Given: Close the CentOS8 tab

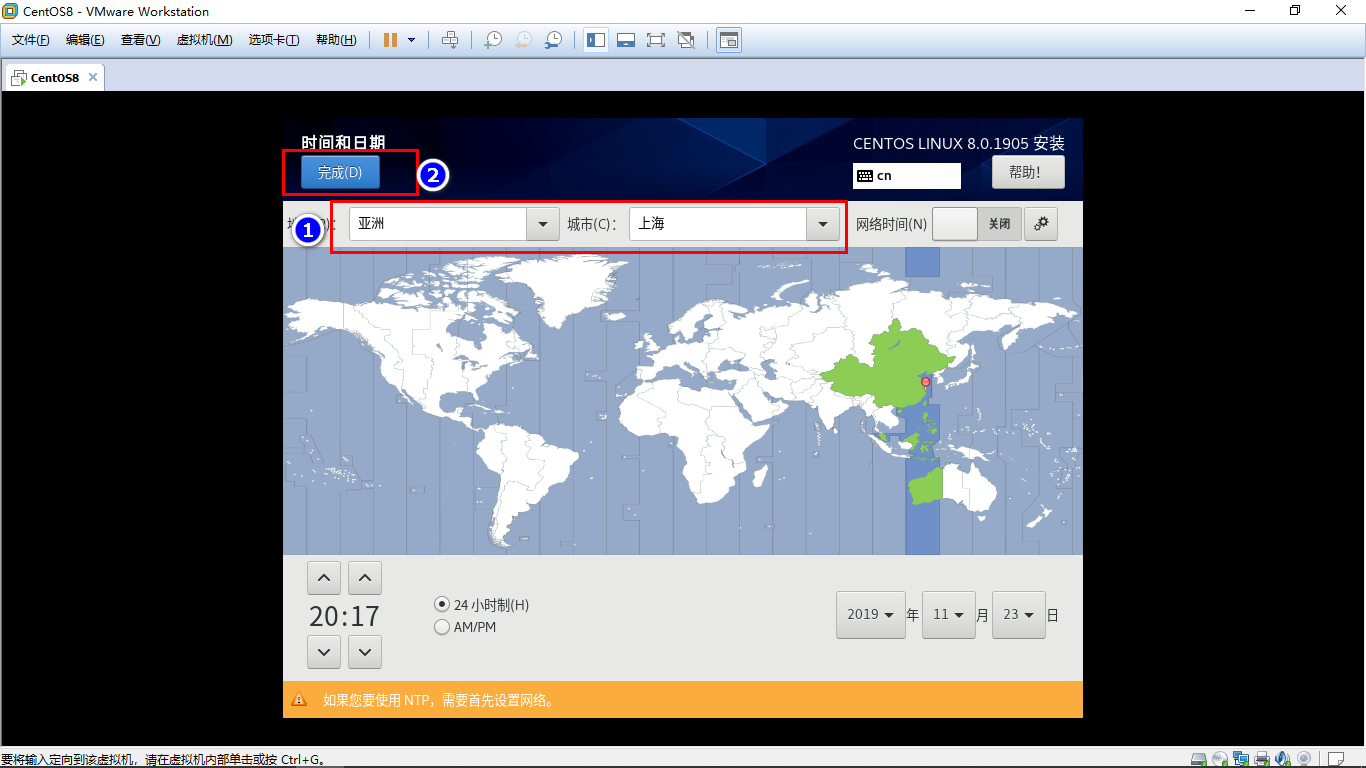Looking at the screenshot, I should [93, 77].
